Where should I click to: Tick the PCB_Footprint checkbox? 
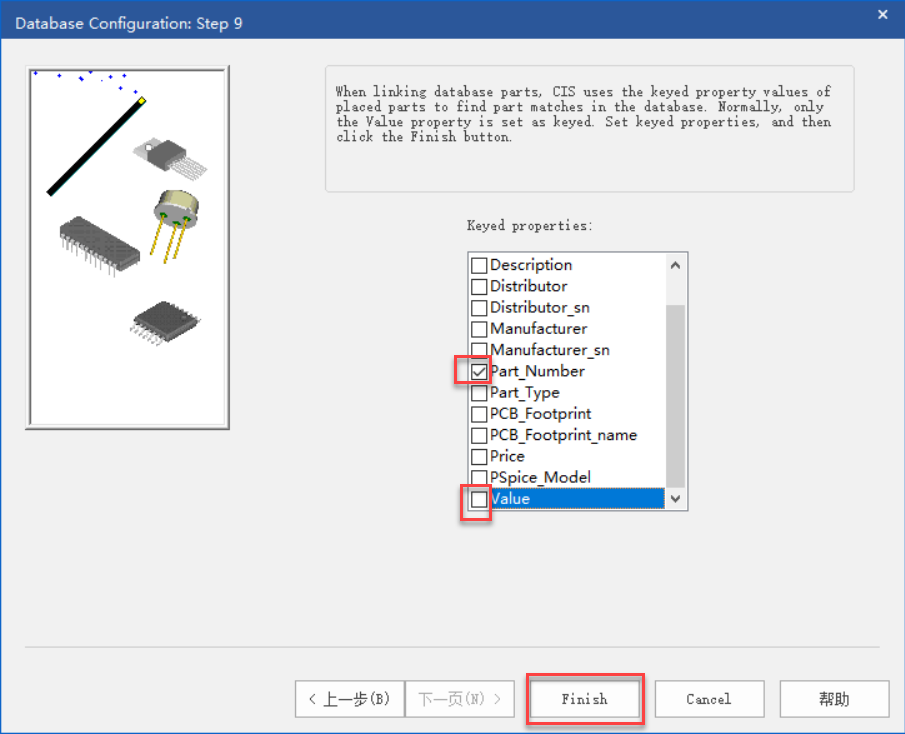click(x=479, y=414)
